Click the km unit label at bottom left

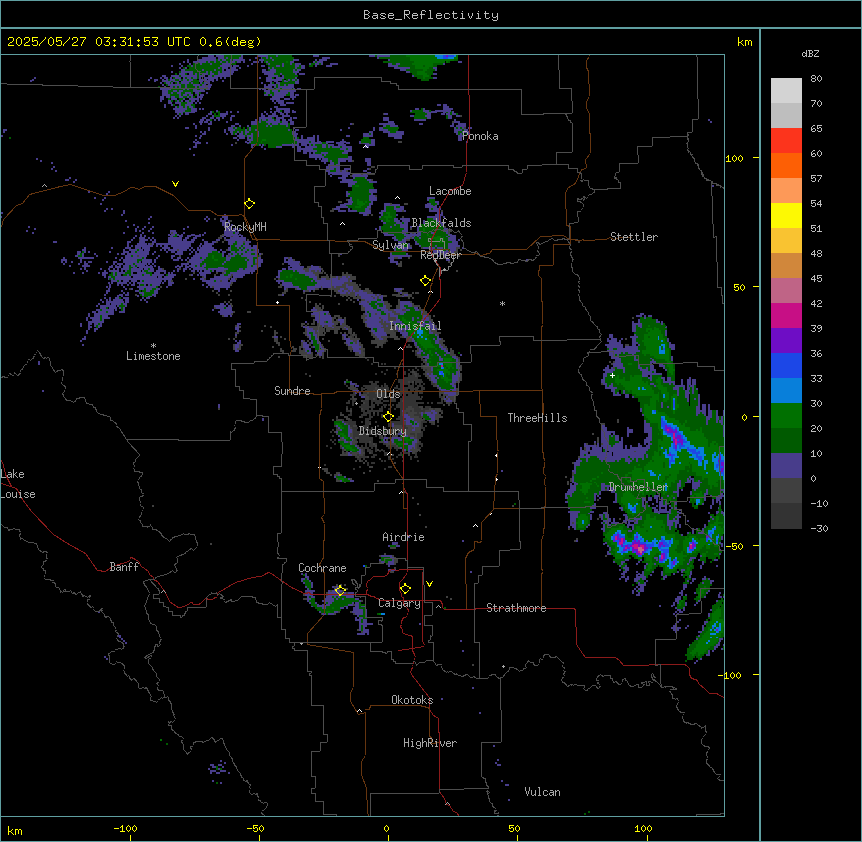[x=15, y=830]
